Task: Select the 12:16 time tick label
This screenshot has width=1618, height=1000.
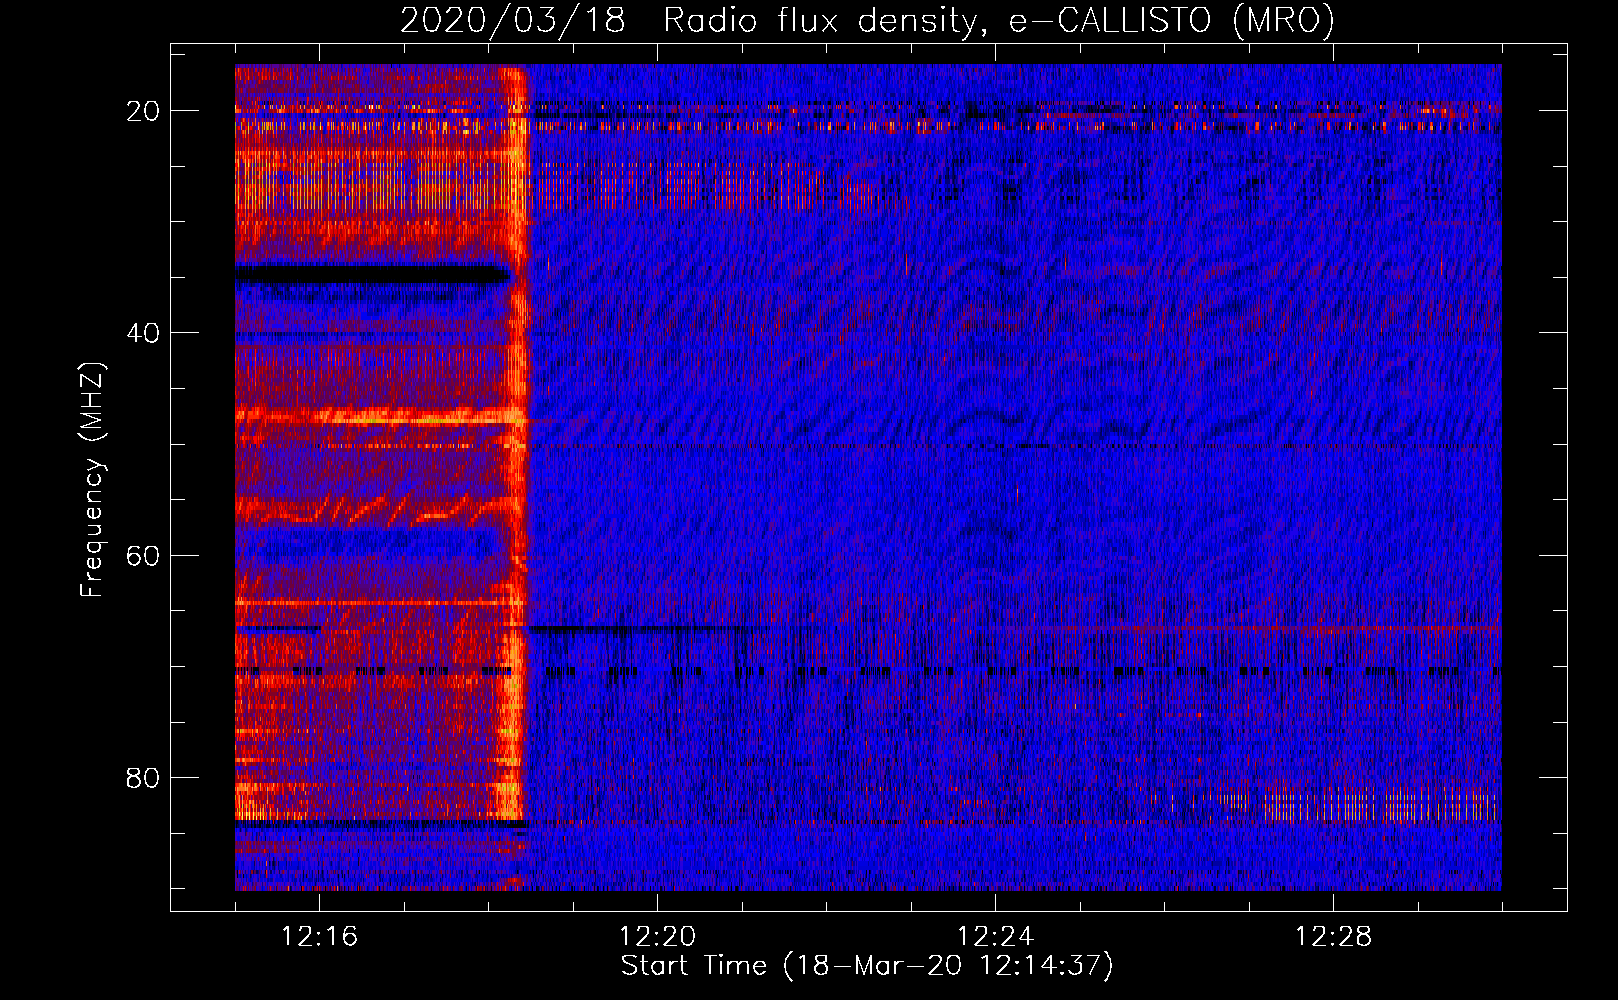Action: 319,937
